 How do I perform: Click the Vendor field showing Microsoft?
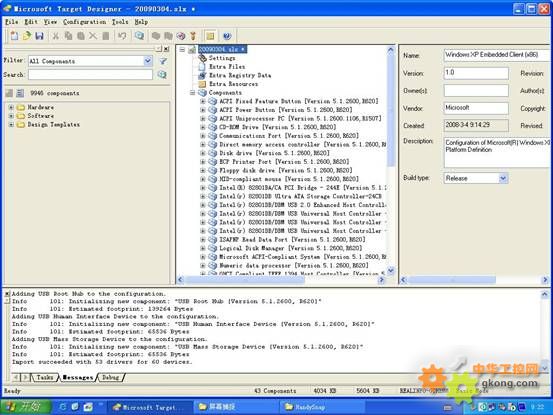pyautogui.click(x=476, y=108)
